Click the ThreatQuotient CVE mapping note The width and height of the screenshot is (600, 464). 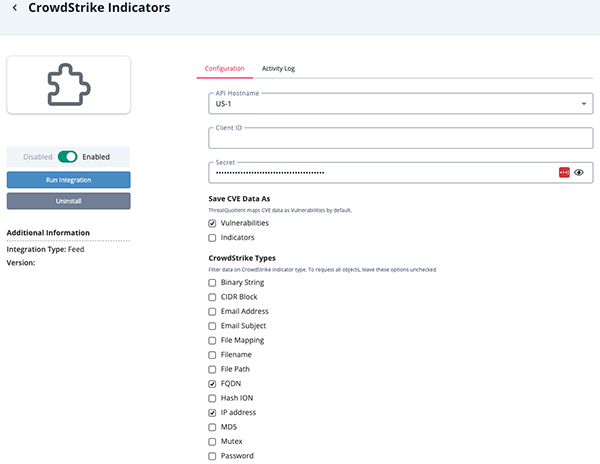click(280, 210)
